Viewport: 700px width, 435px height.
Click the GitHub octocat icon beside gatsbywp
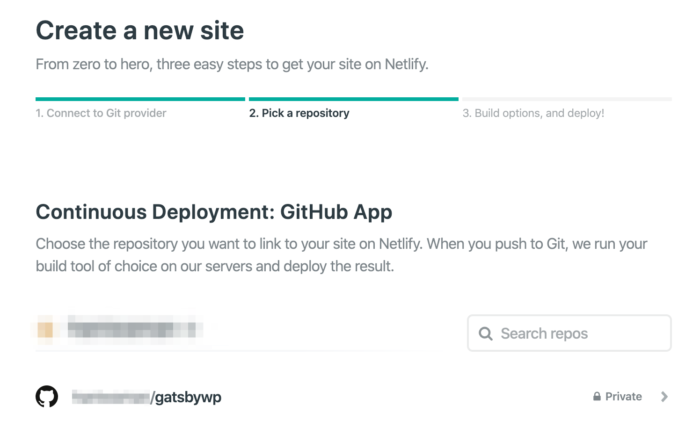(x=47, y=397)
